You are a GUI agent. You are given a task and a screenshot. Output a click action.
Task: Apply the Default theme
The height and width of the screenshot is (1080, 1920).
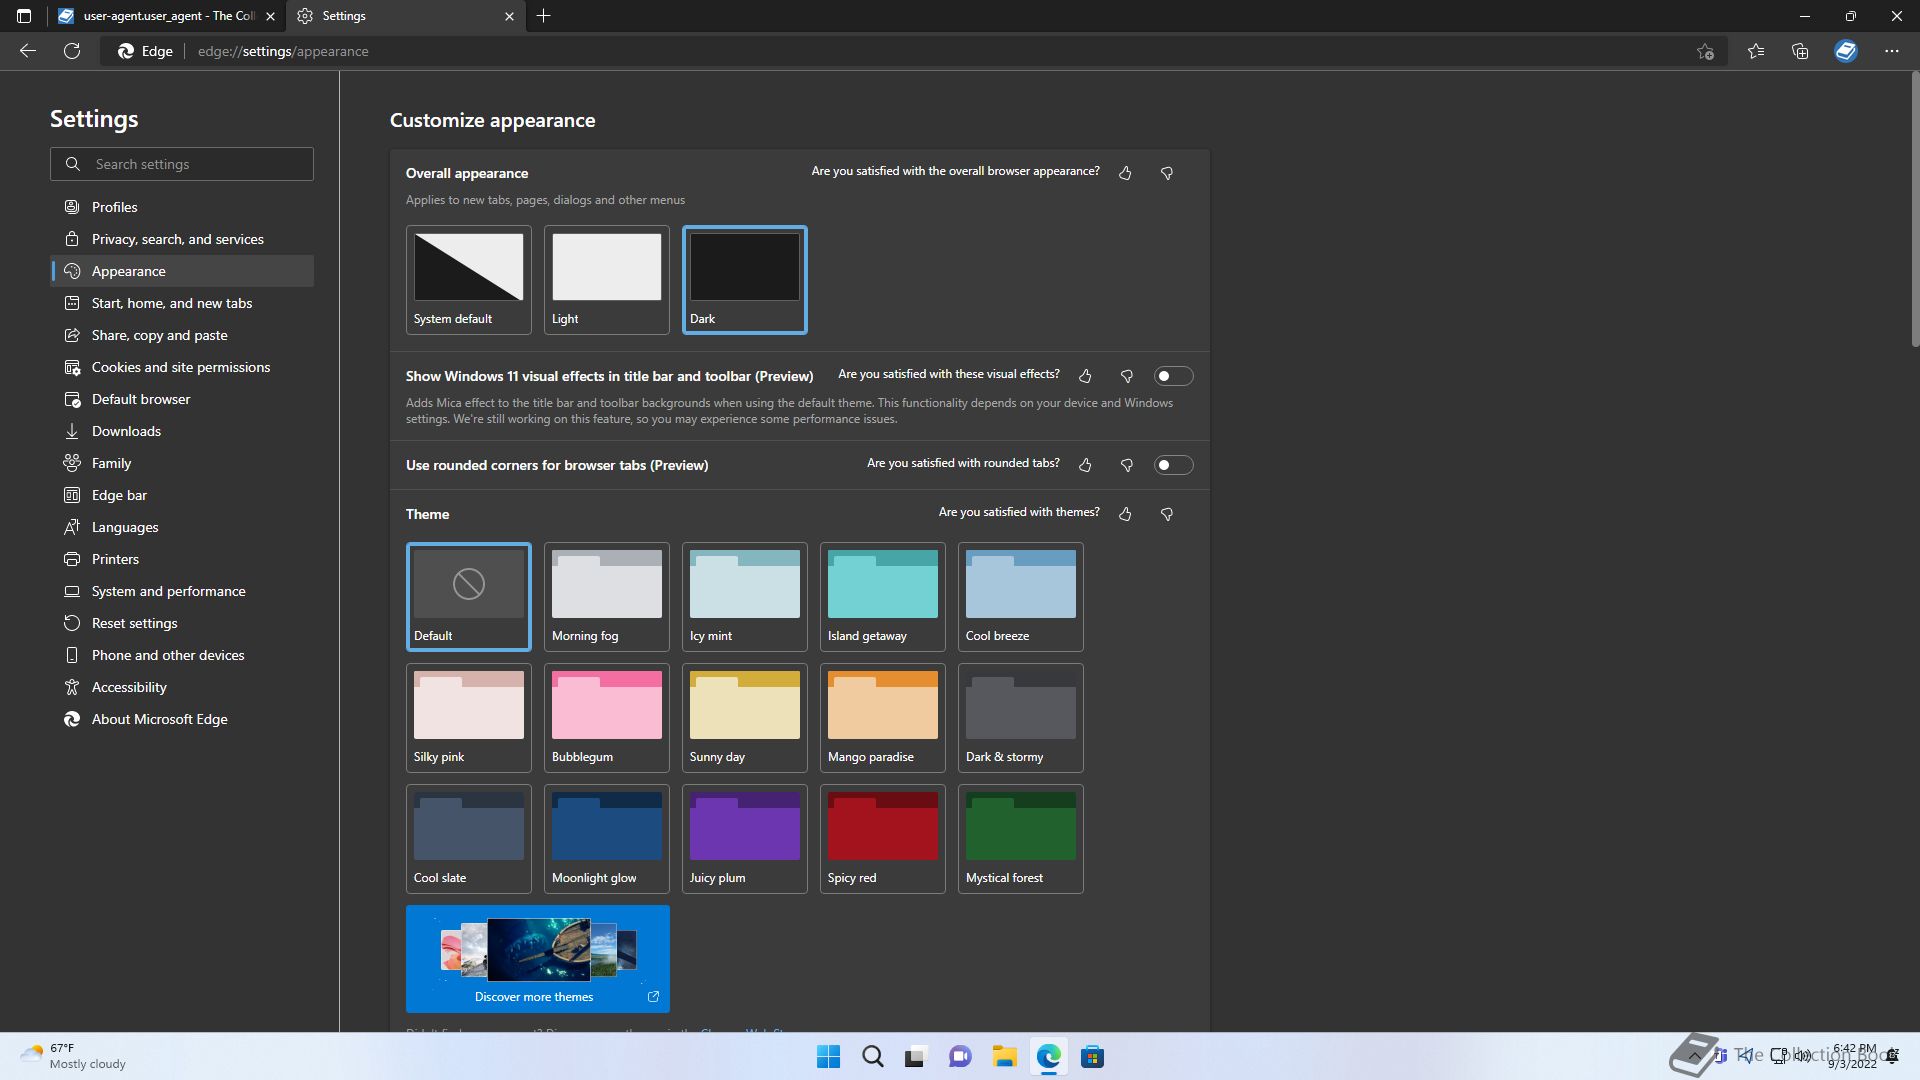468,597
